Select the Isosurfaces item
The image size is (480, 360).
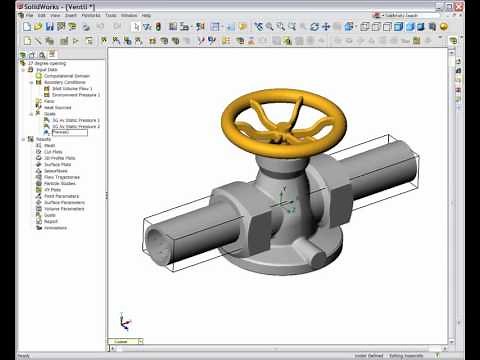[x=56, y=171]
